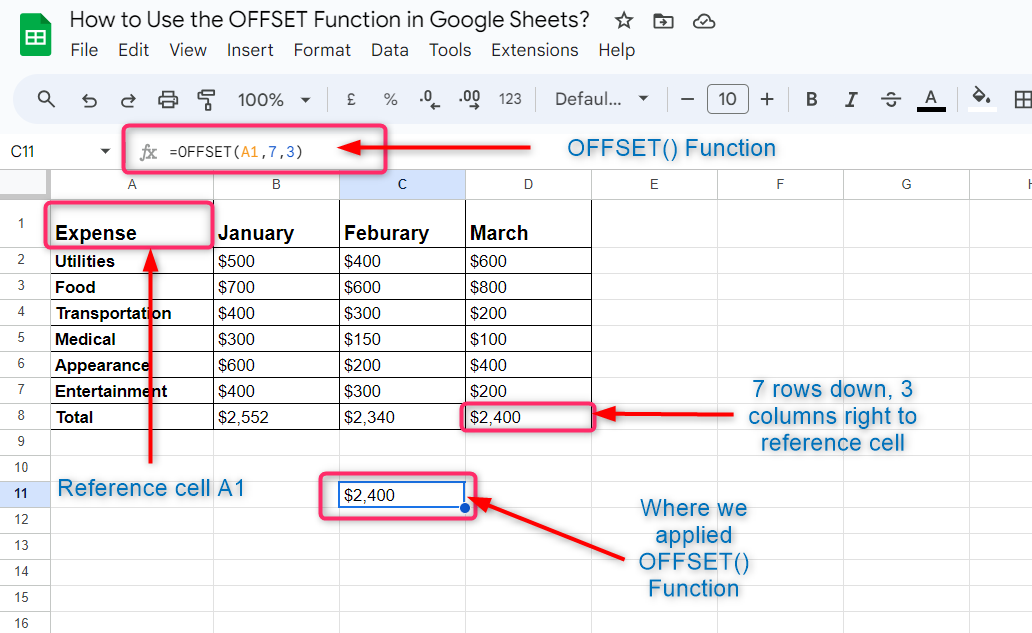1032x633 pixels.
Task: Redo the last undone action
Action: pos(128,99)
